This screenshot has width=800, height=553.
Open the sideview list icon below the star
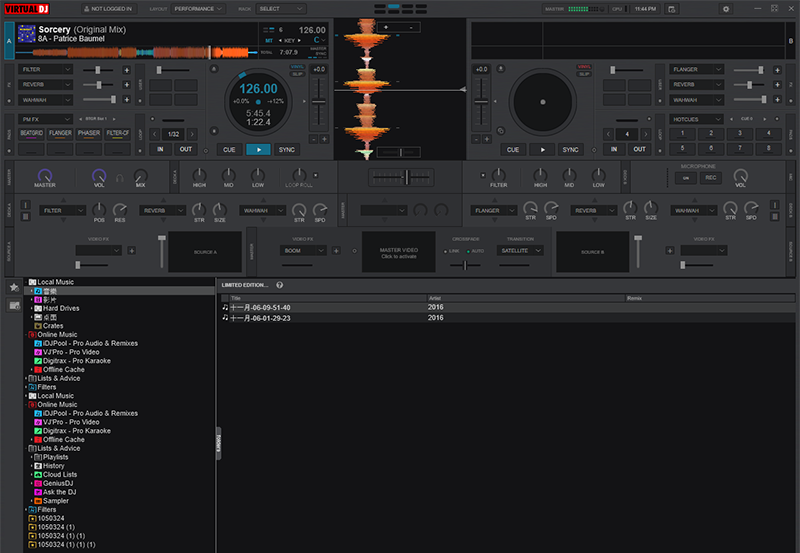[x=14, y=306]
